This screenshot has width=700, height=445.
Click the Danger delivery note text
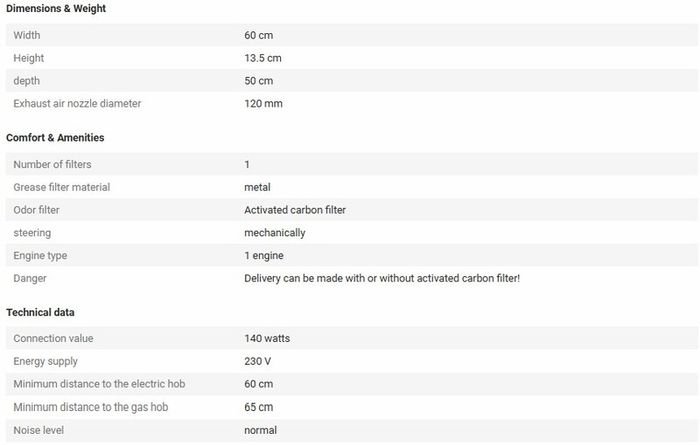pyautogui.click(x=382, y=278)
